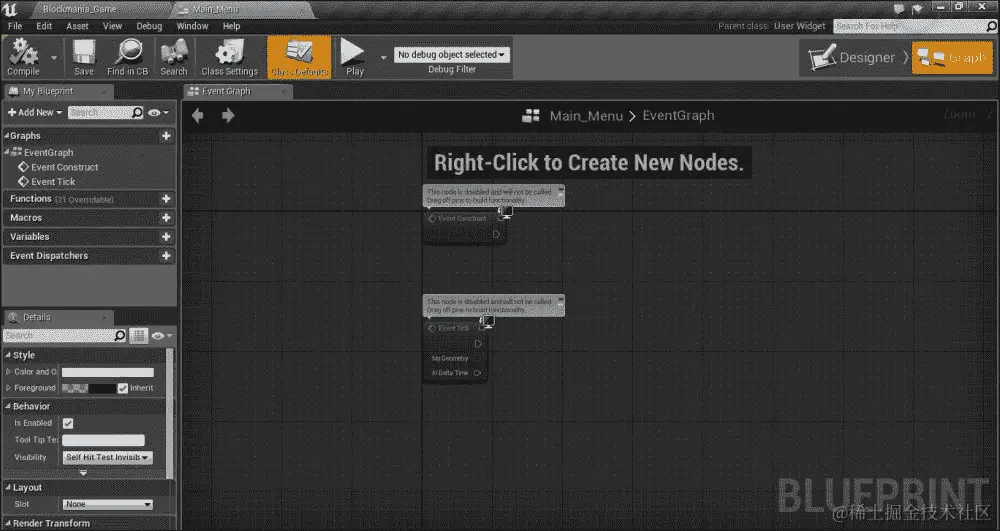Add new event dispatcher plus icon
The width and height of the screenshot is (1000, 531).
(x=166, y=256)
